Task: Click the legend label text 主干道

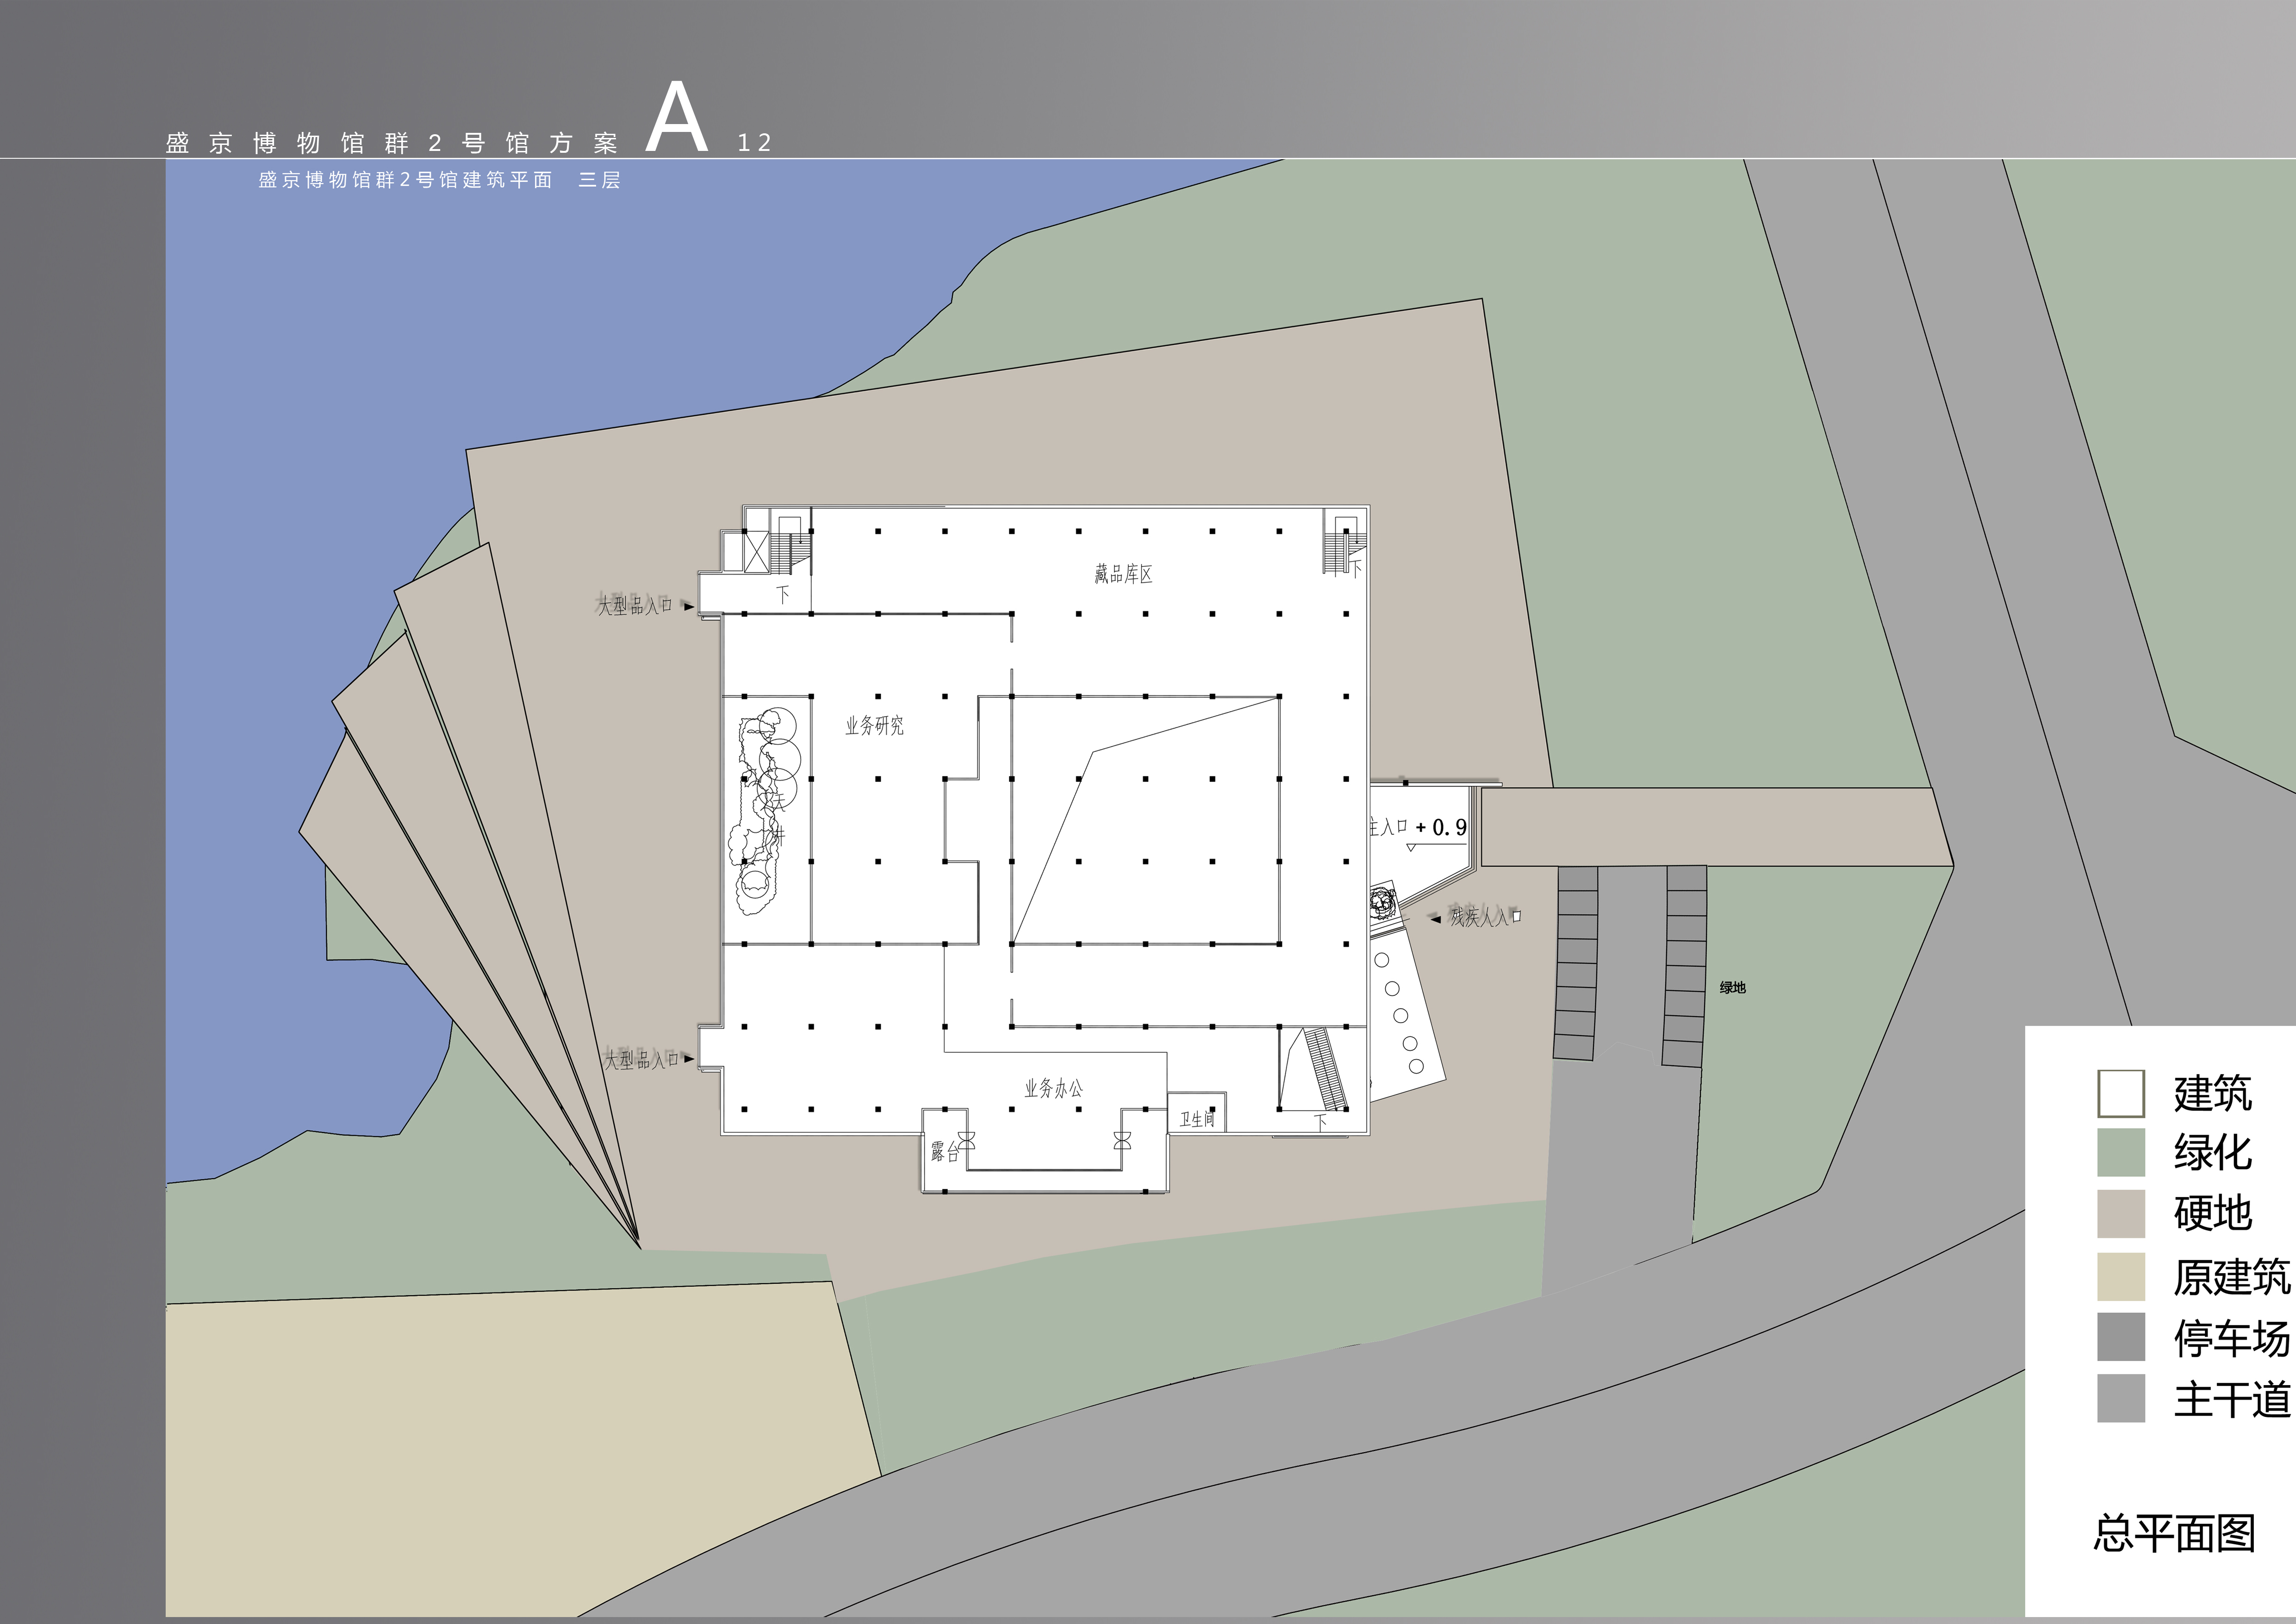Action: tap(2232, 1399)
